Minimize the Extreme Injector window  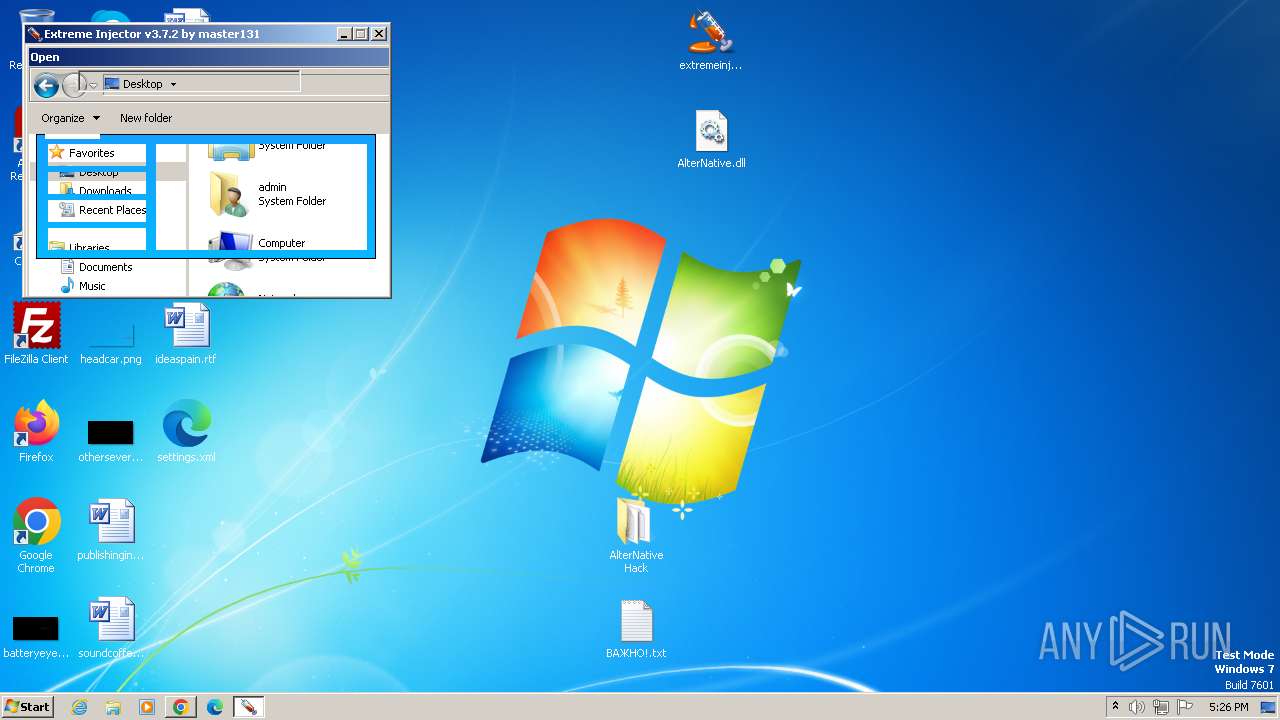345,34
